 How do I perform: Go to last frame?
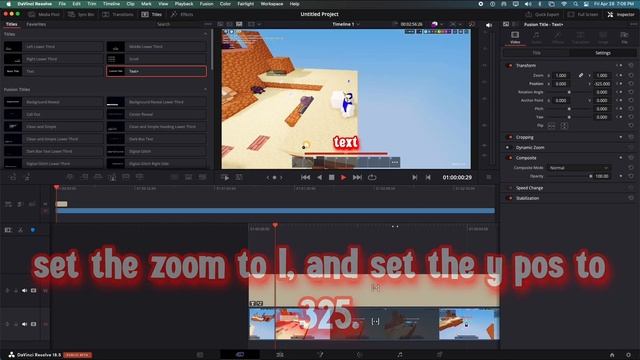point(357,178)
